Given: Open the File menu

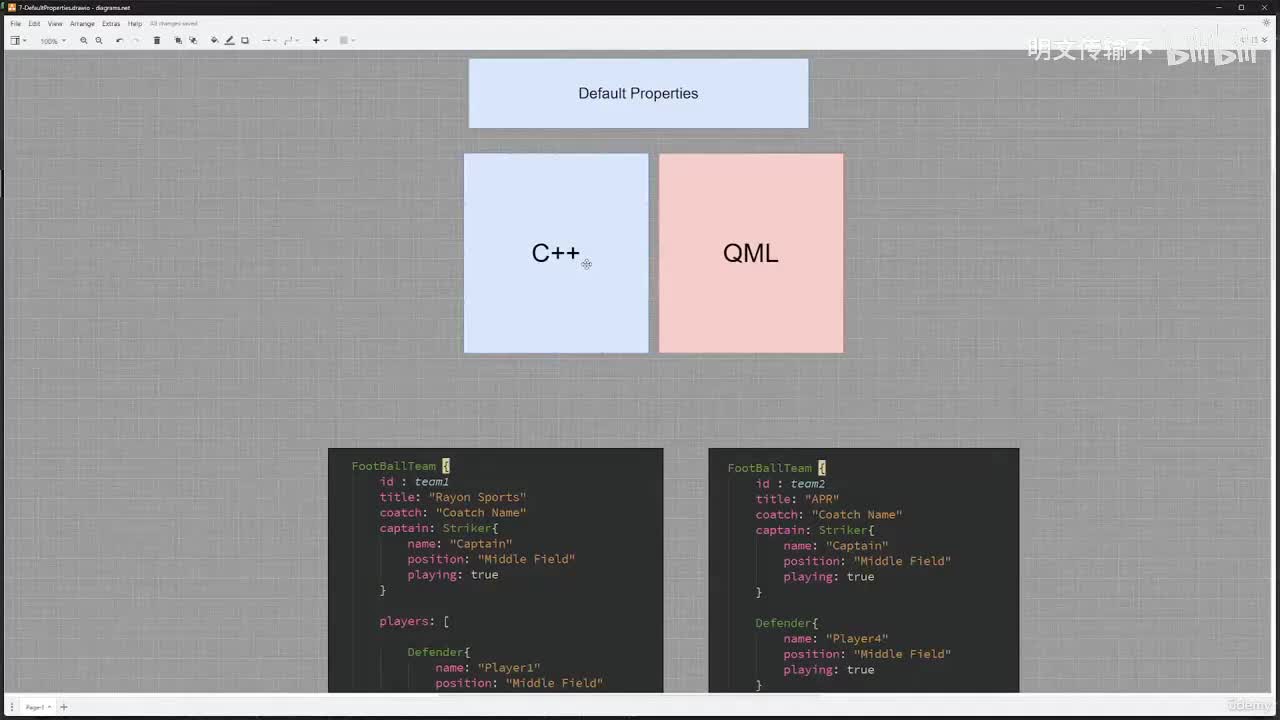Looking at the screenshot, I should (15, 23).
